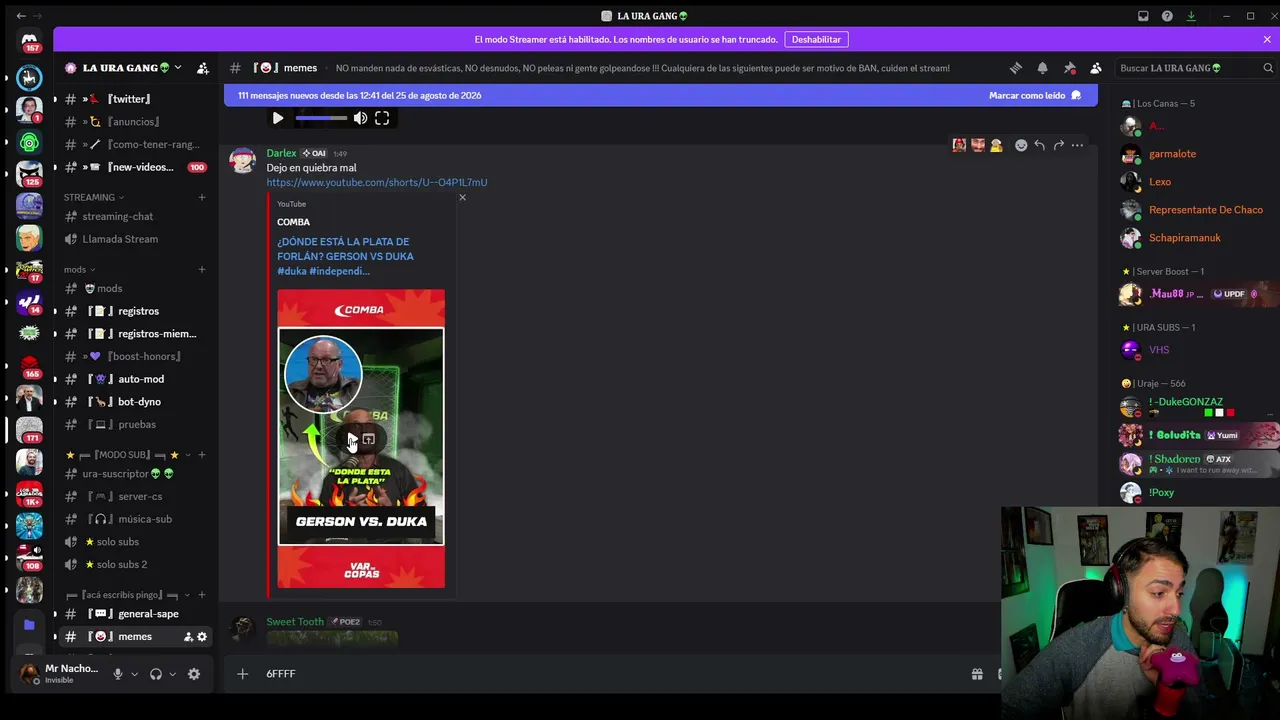The height and width of the screenshot is (720, 1280).
Task: Remove the YouTube embed with X
Action: click(462, 197)
